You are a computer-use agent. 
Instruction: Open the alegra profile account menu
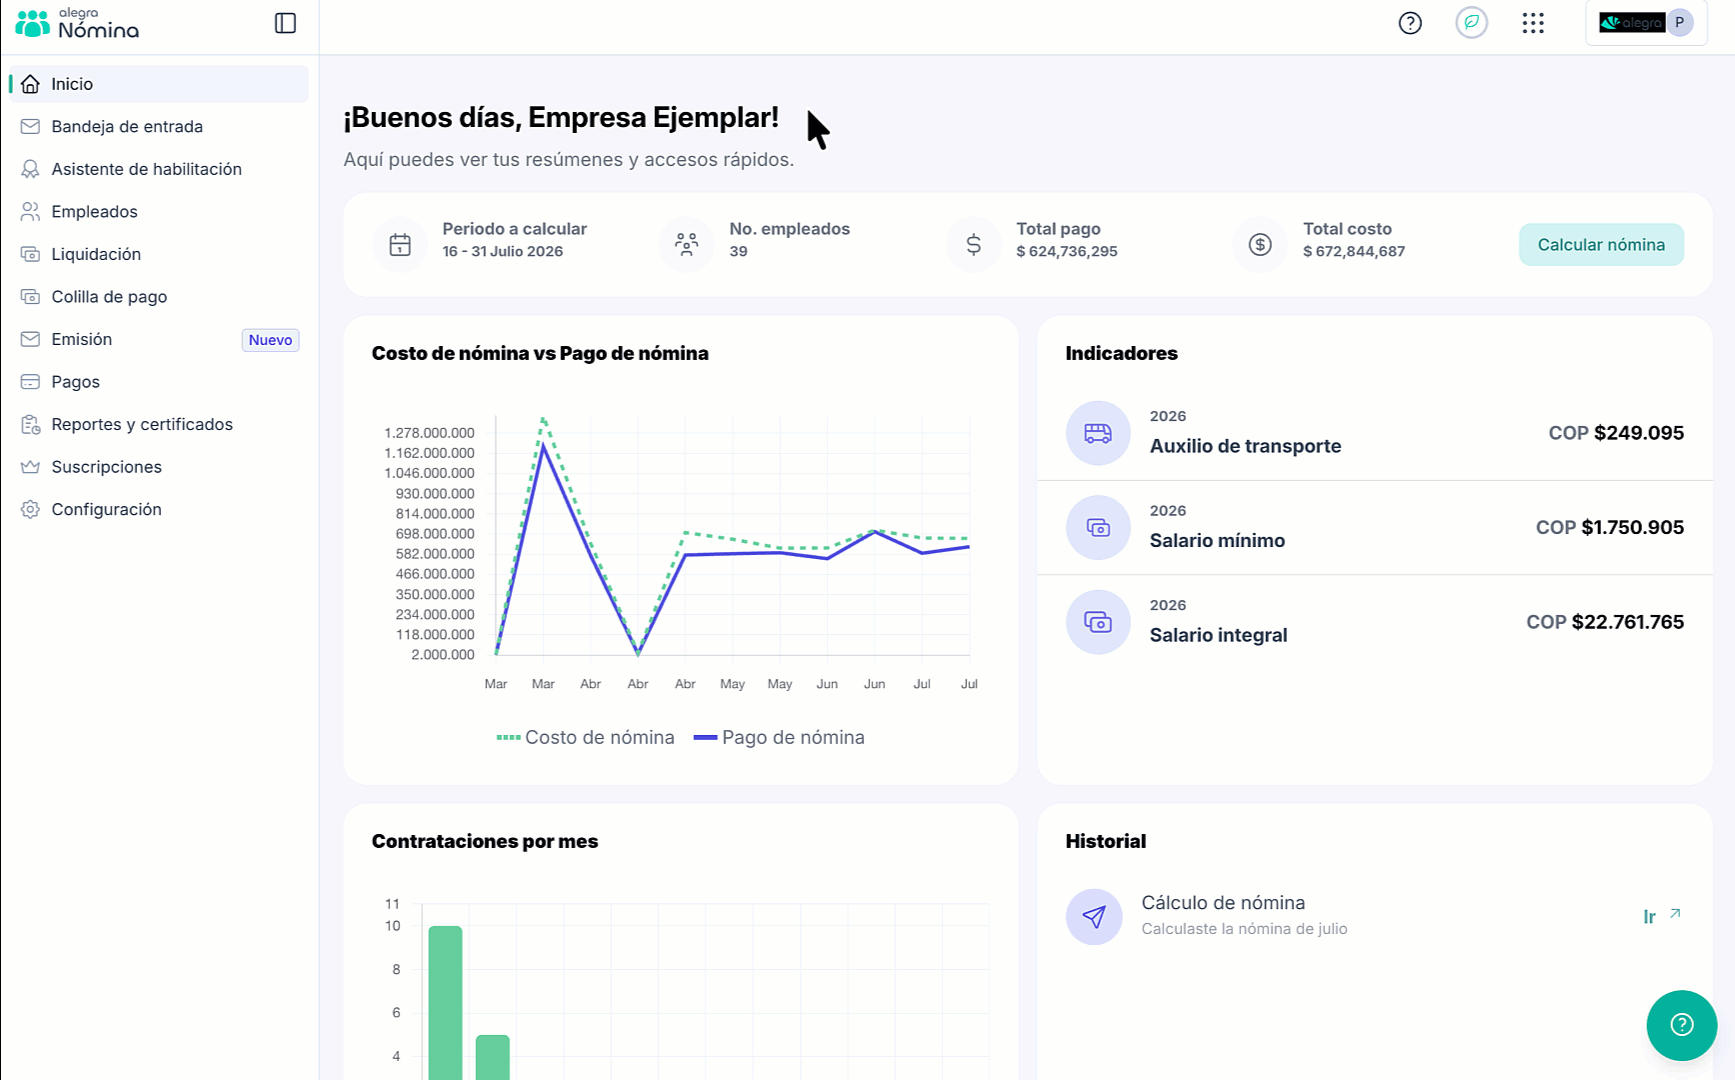pyautogui.click(x=1646, y=23)
